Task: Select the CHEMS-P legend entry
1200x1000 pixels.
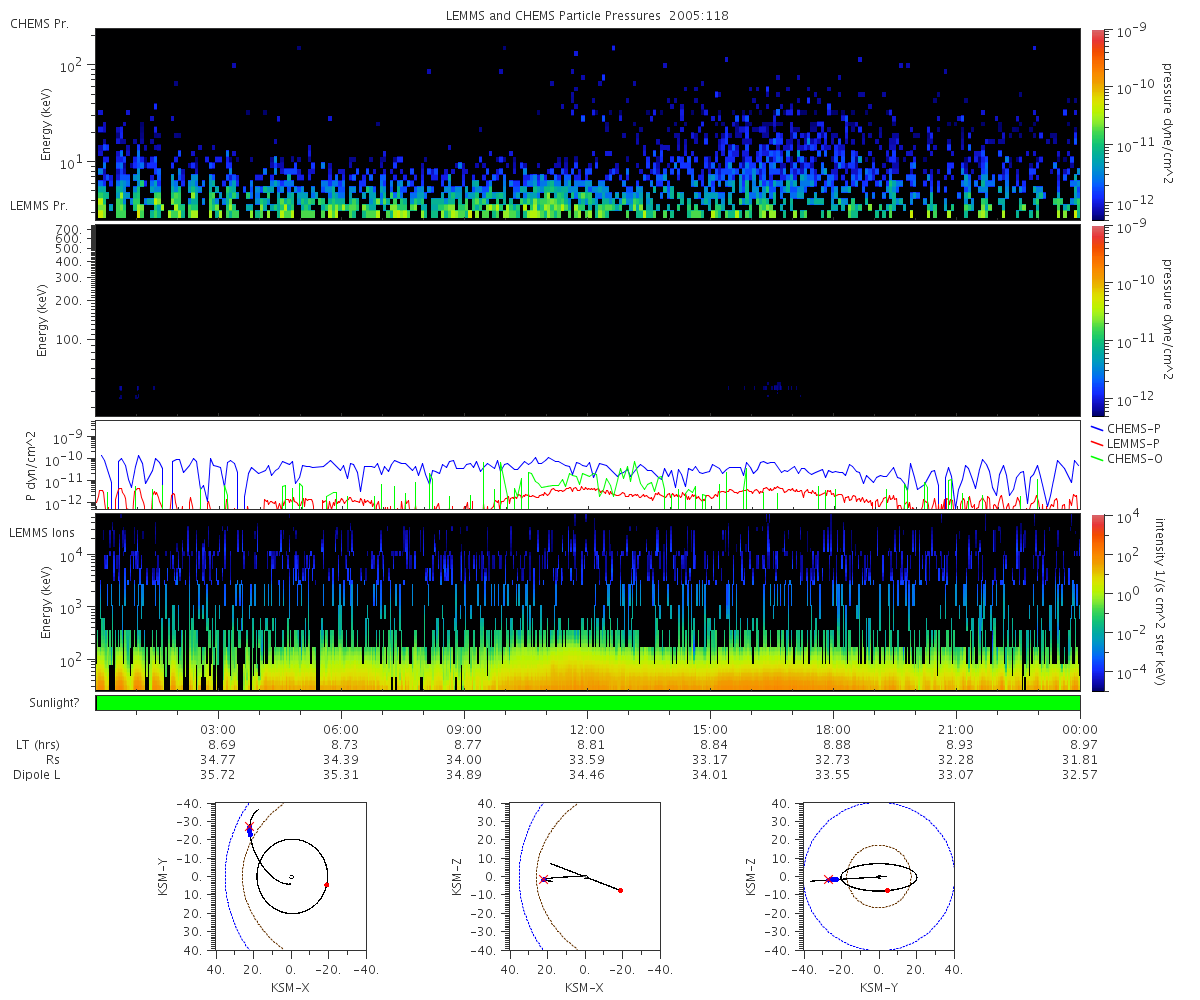Action: 1125,428
